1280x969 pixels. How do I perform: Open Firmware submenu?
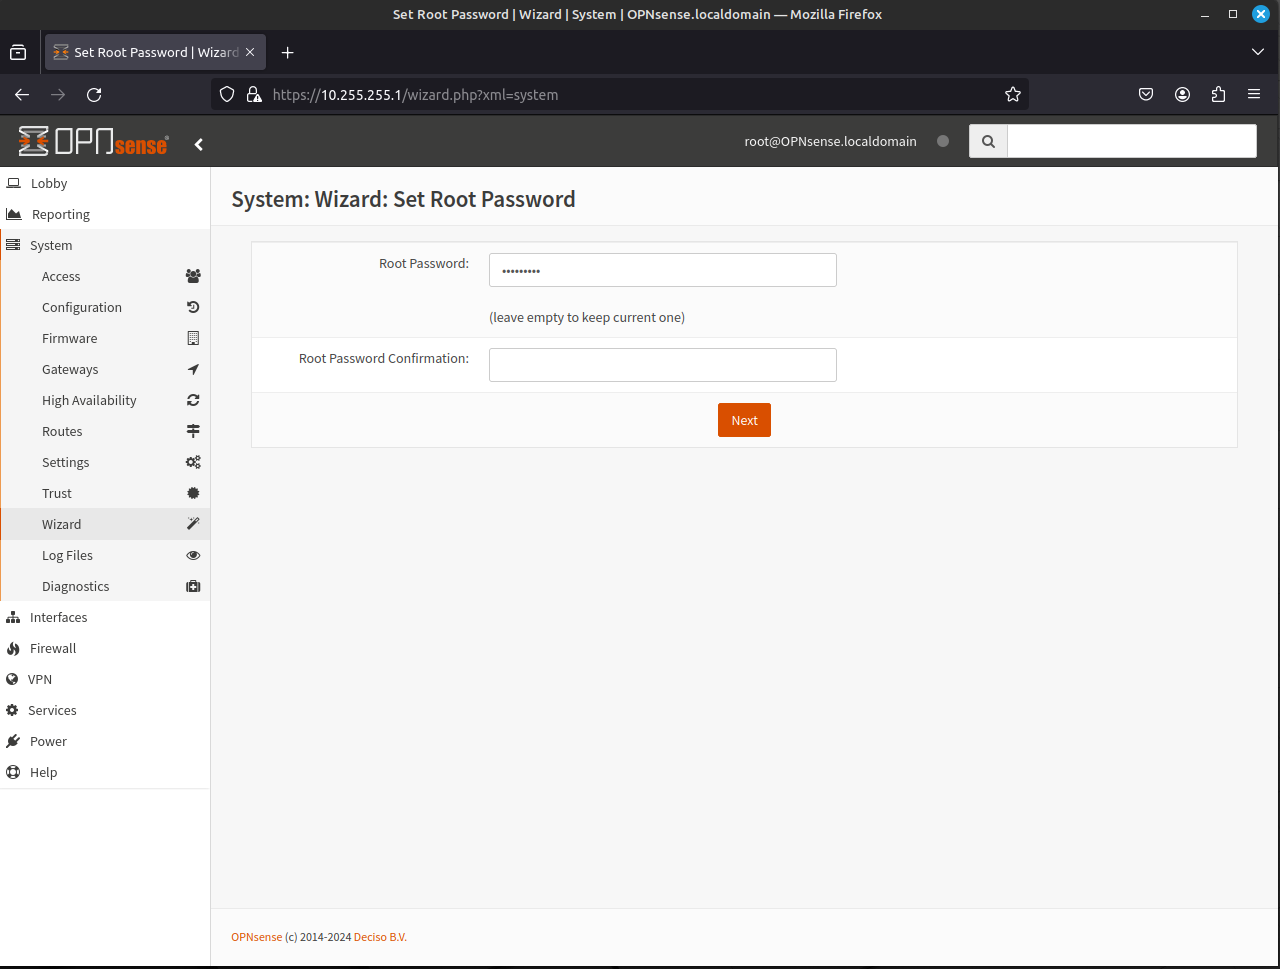(x=105, y=338)
